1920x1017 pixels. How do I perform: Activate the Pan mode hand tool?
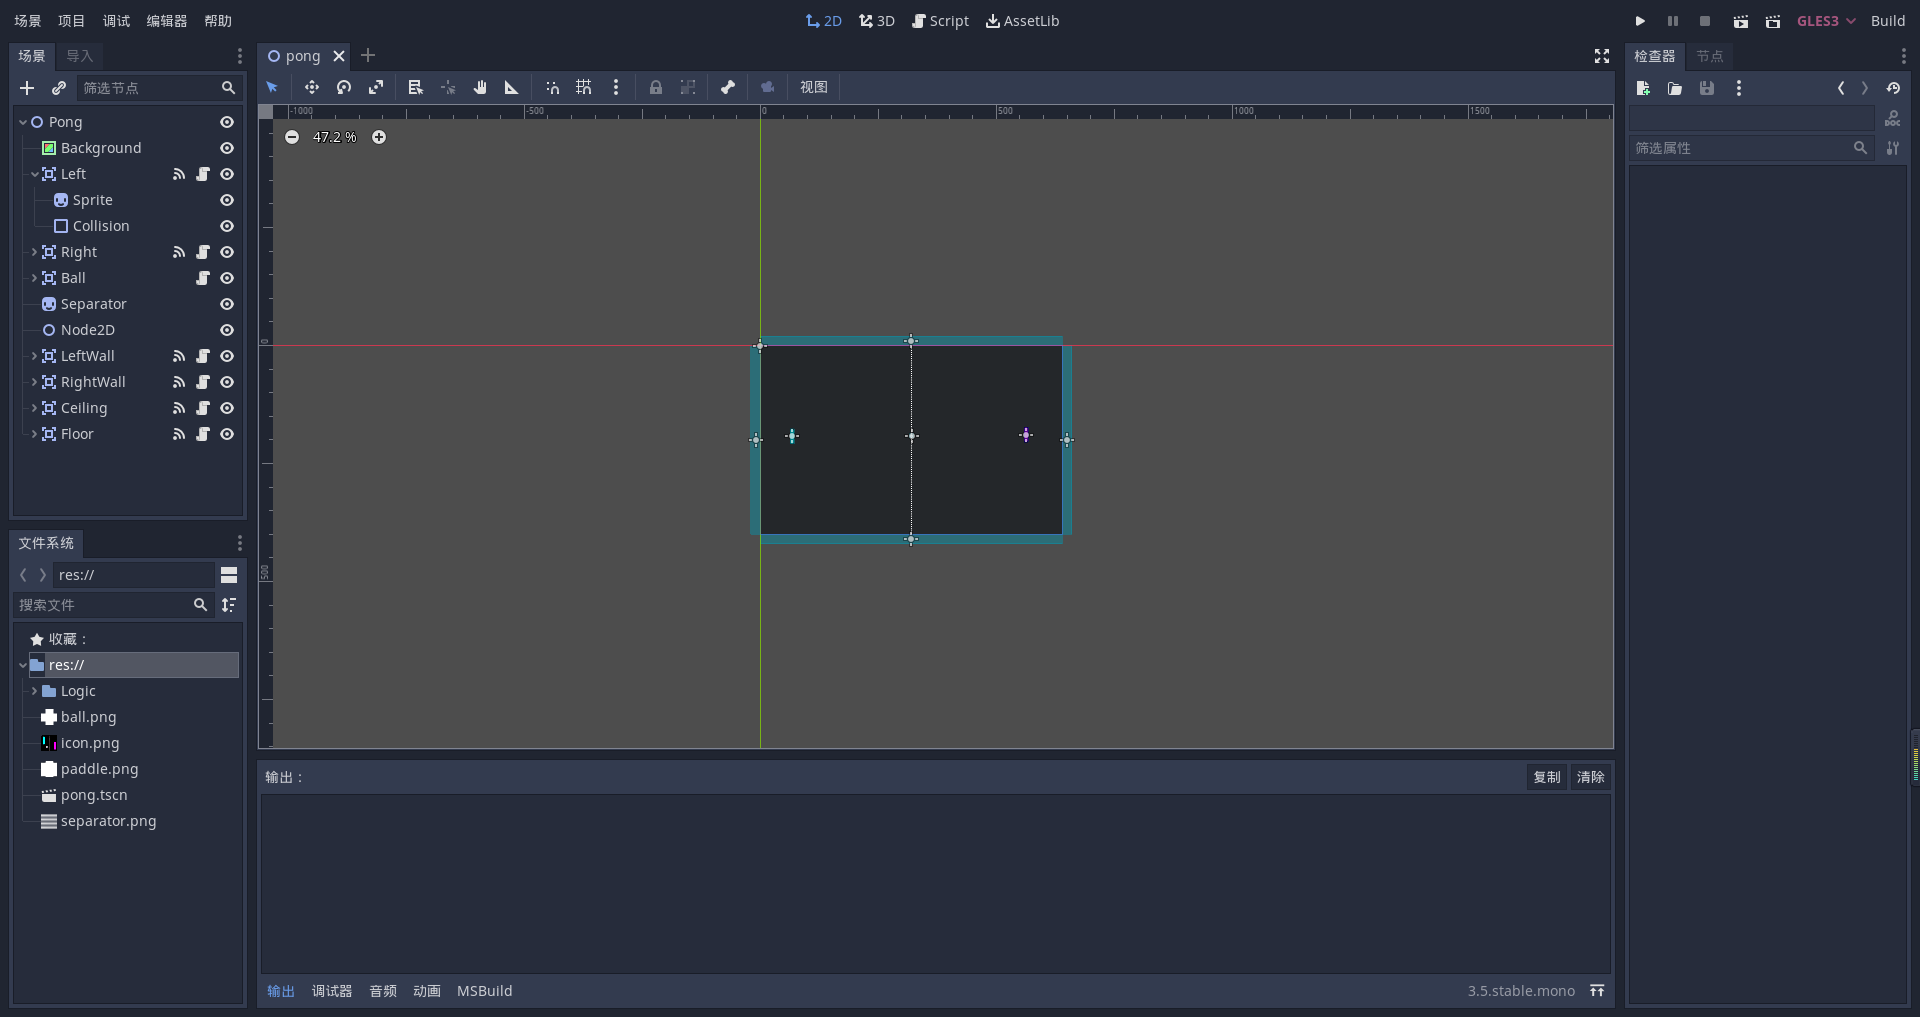click(x=480, y=88)
